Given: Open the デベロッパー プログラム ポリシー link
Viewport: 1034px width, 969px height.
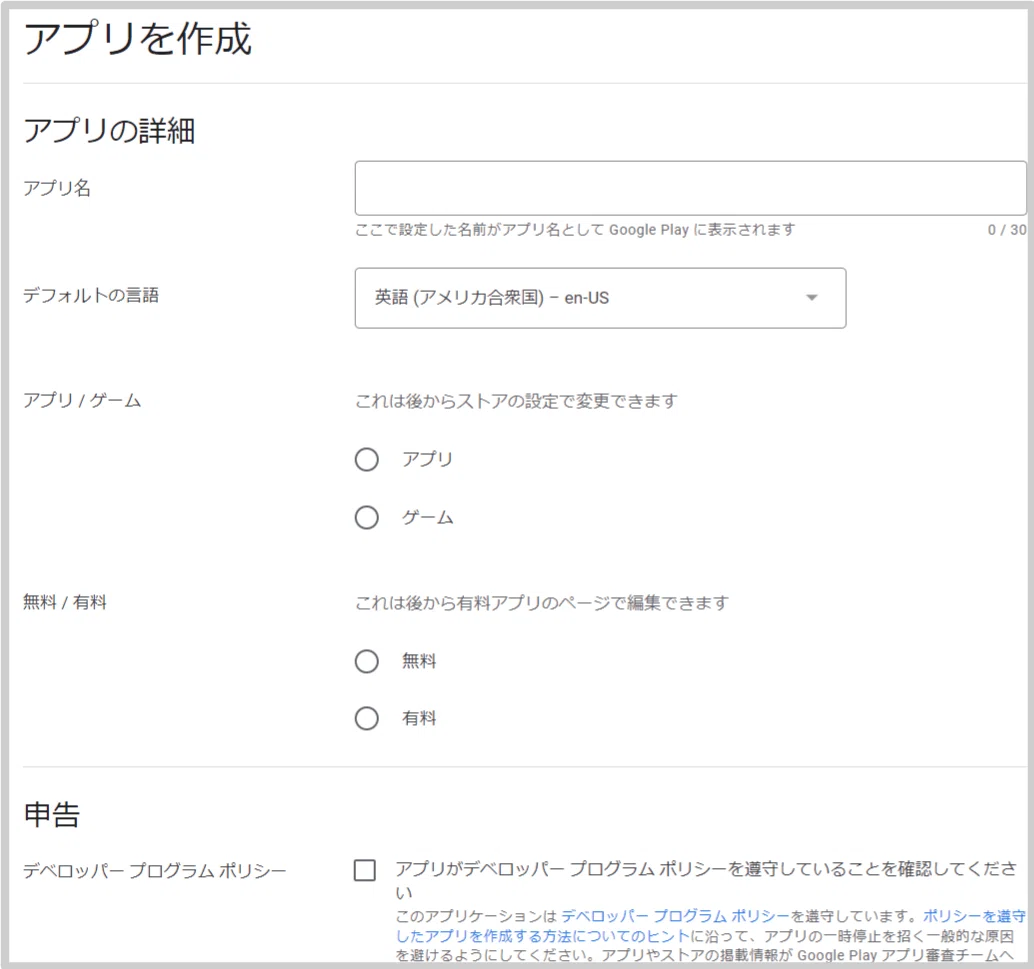Looking at the screenshot, I should coord(675,916).
